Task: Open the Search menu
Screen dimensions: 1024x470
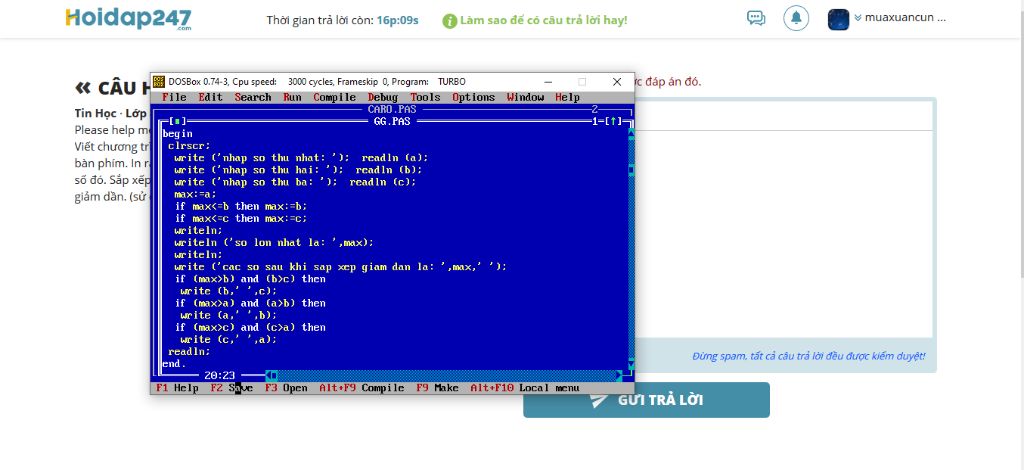Action: click(253, 97)
